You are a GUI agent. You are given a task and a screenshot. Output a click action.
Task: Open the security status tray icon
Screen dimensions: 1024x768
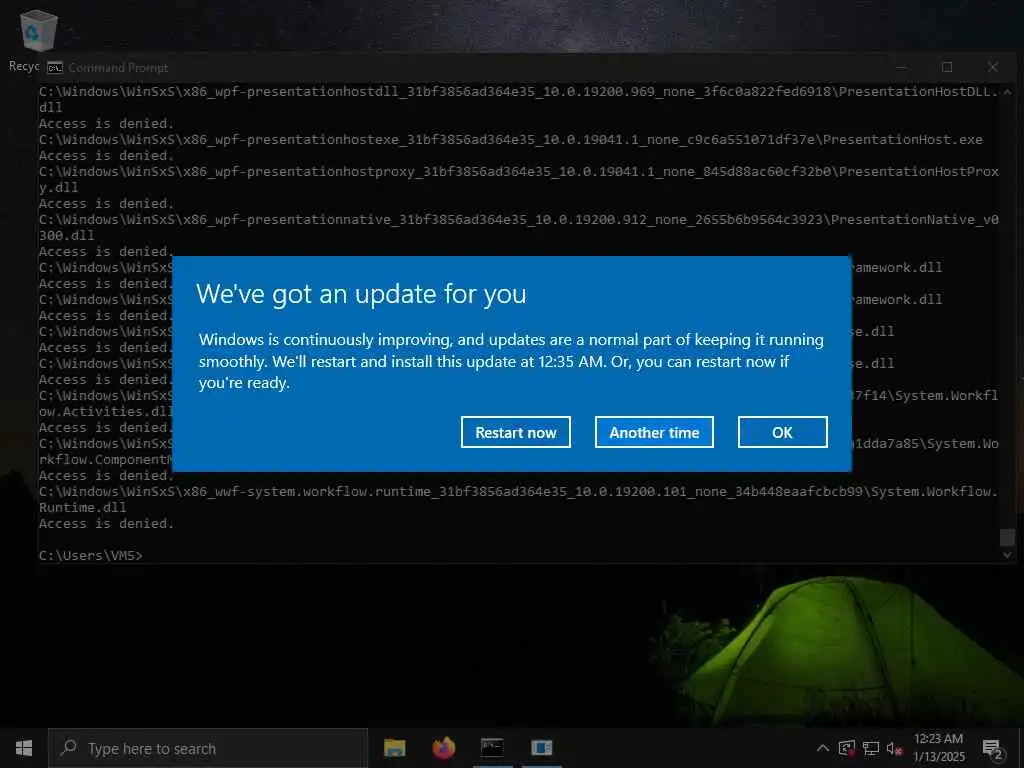pyautogui.click(x=847, y=748)
